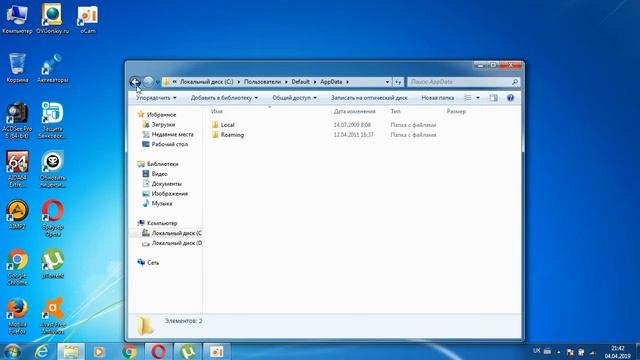Viewport: 640px width, 360px height.
Task: Open the recent locations dropdown beside the nav arrows
Action: tap(158, 82)
